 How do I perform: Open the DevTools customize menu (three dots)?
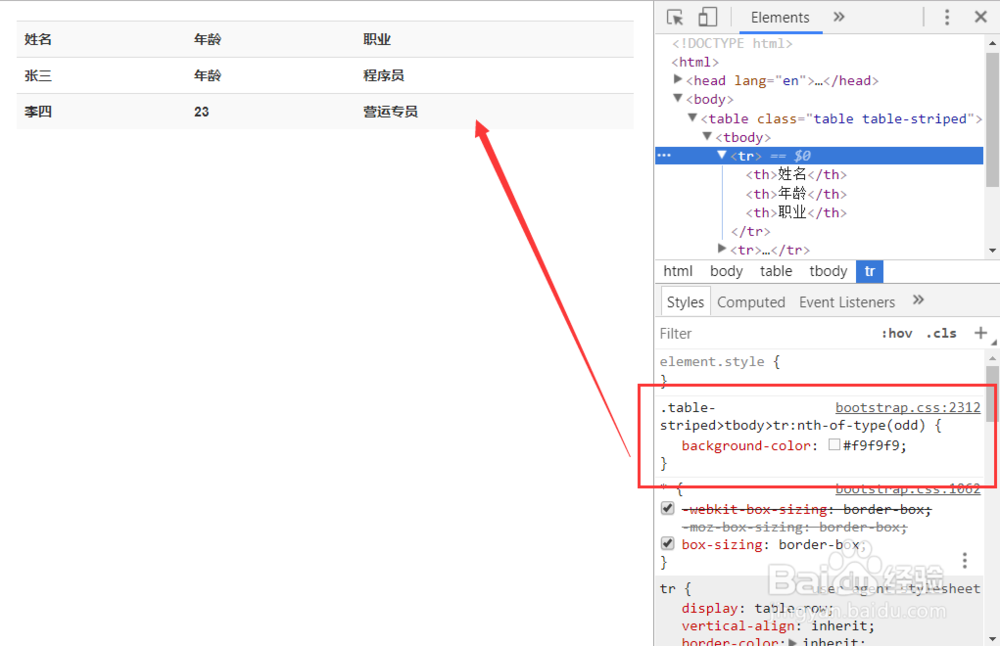click(x=946, y=17)
